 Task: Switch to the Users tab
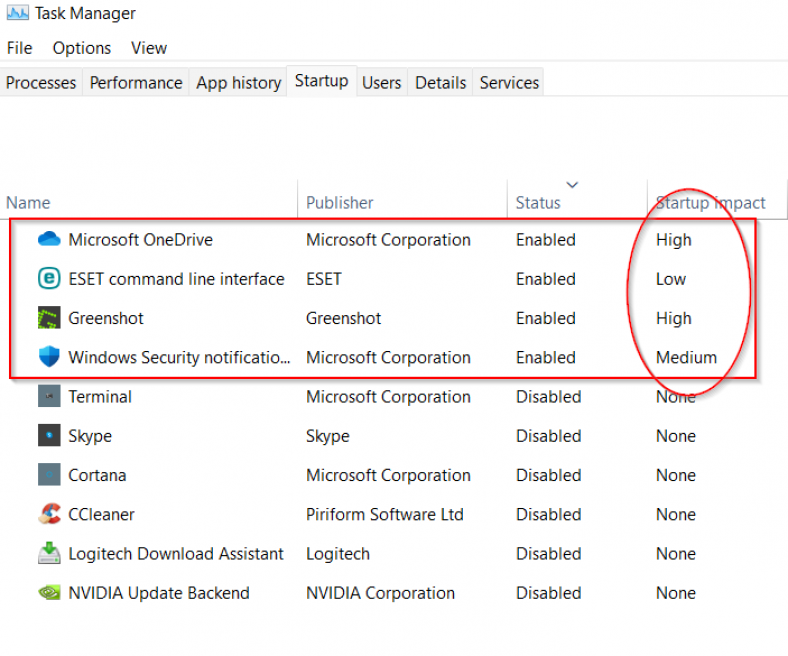coord(382,82)
